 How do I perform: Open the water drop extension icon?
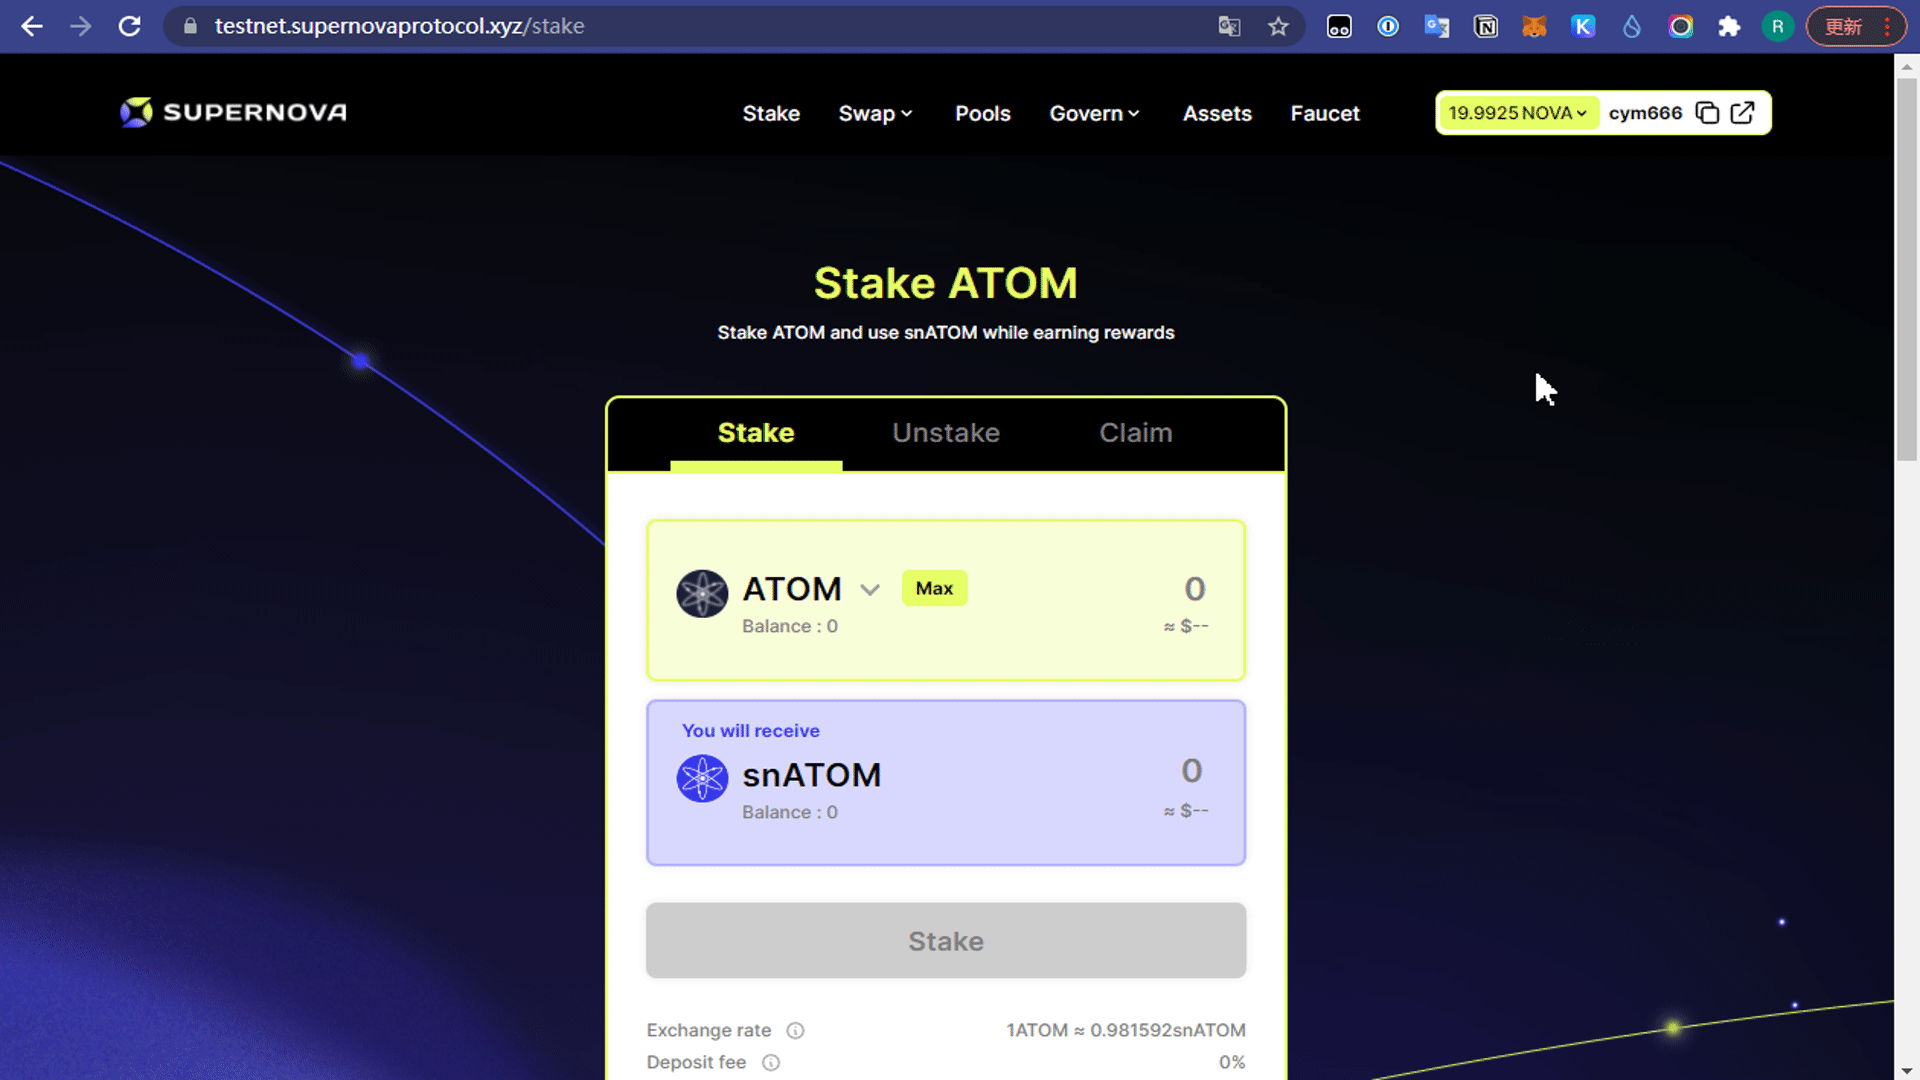[1632, 27]
